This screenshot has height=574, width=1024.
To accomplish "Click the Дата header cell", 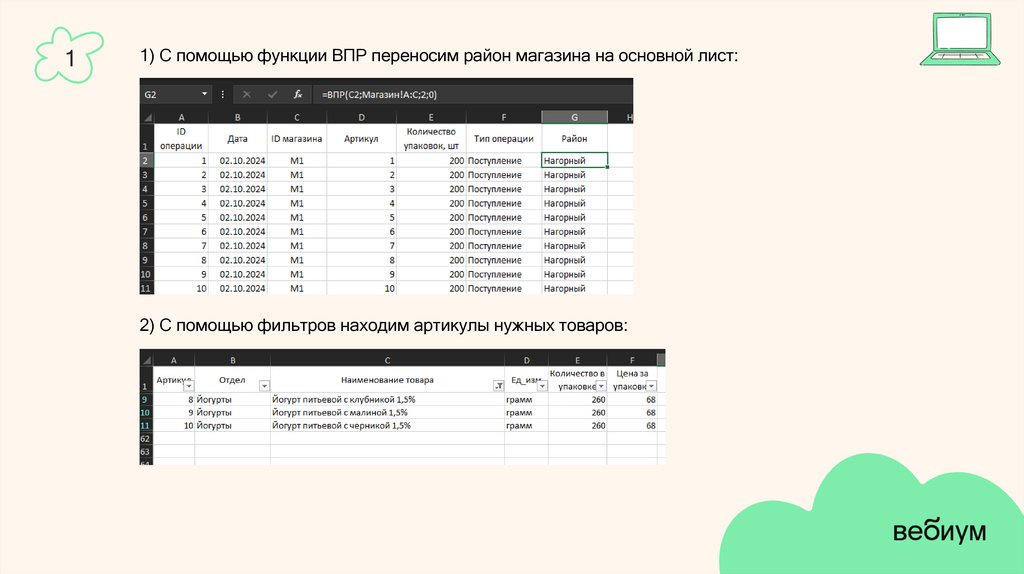I will [x=237, y=138].
